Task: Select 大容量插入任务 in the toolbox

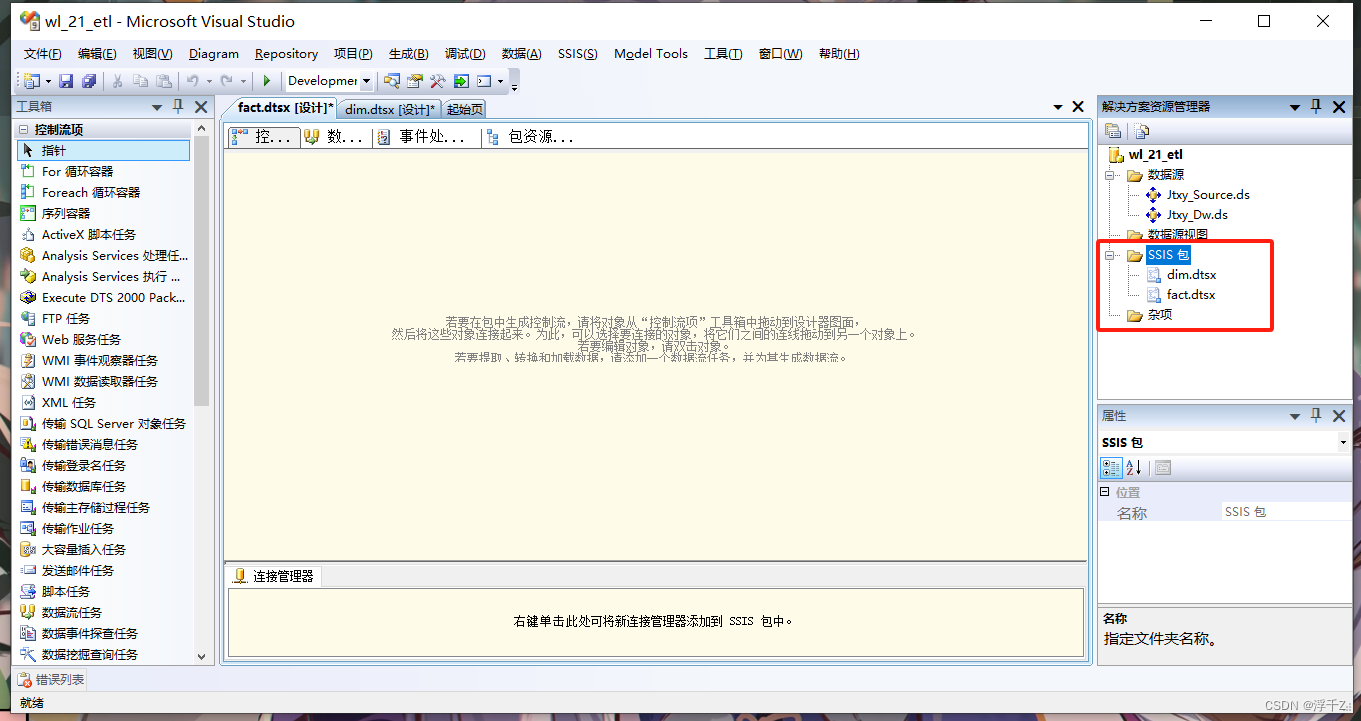Action: pyautogui.click(x=104, y=549)
